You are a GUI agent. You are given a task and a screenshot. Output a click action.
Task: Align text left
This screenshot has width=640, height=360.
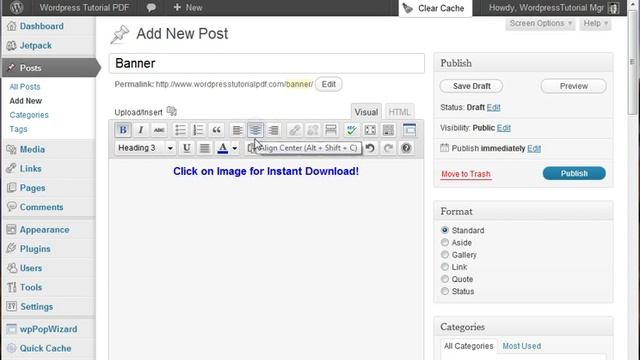click(237, 130)
